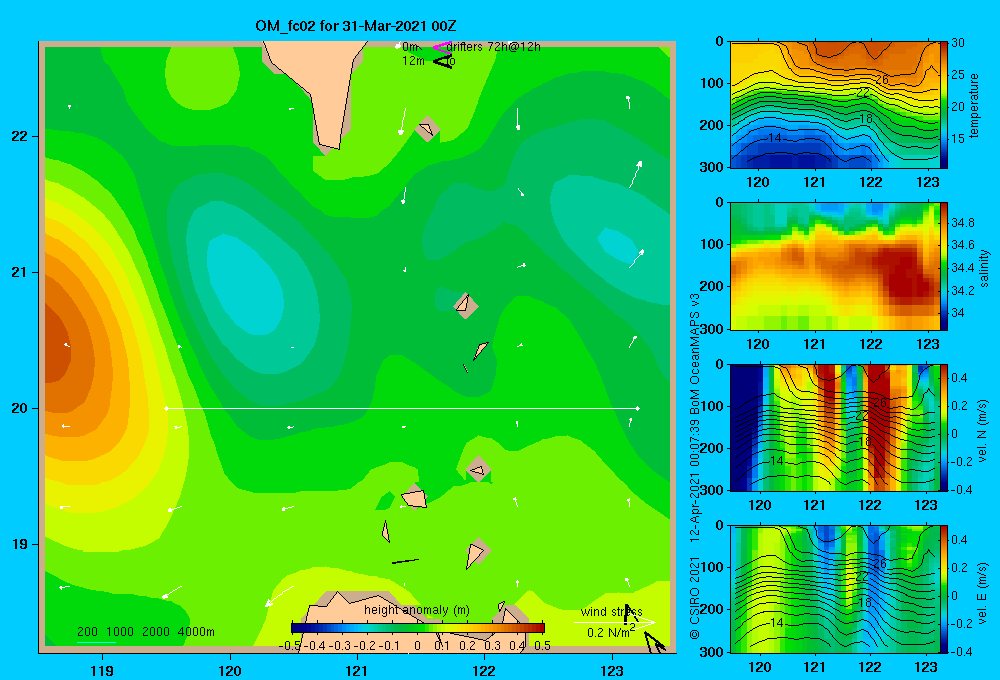The width and height of the screenshot is (1000, 680).
Task: Click the vel. E (m/s) color bar
Action: click(x=944, y=589)
